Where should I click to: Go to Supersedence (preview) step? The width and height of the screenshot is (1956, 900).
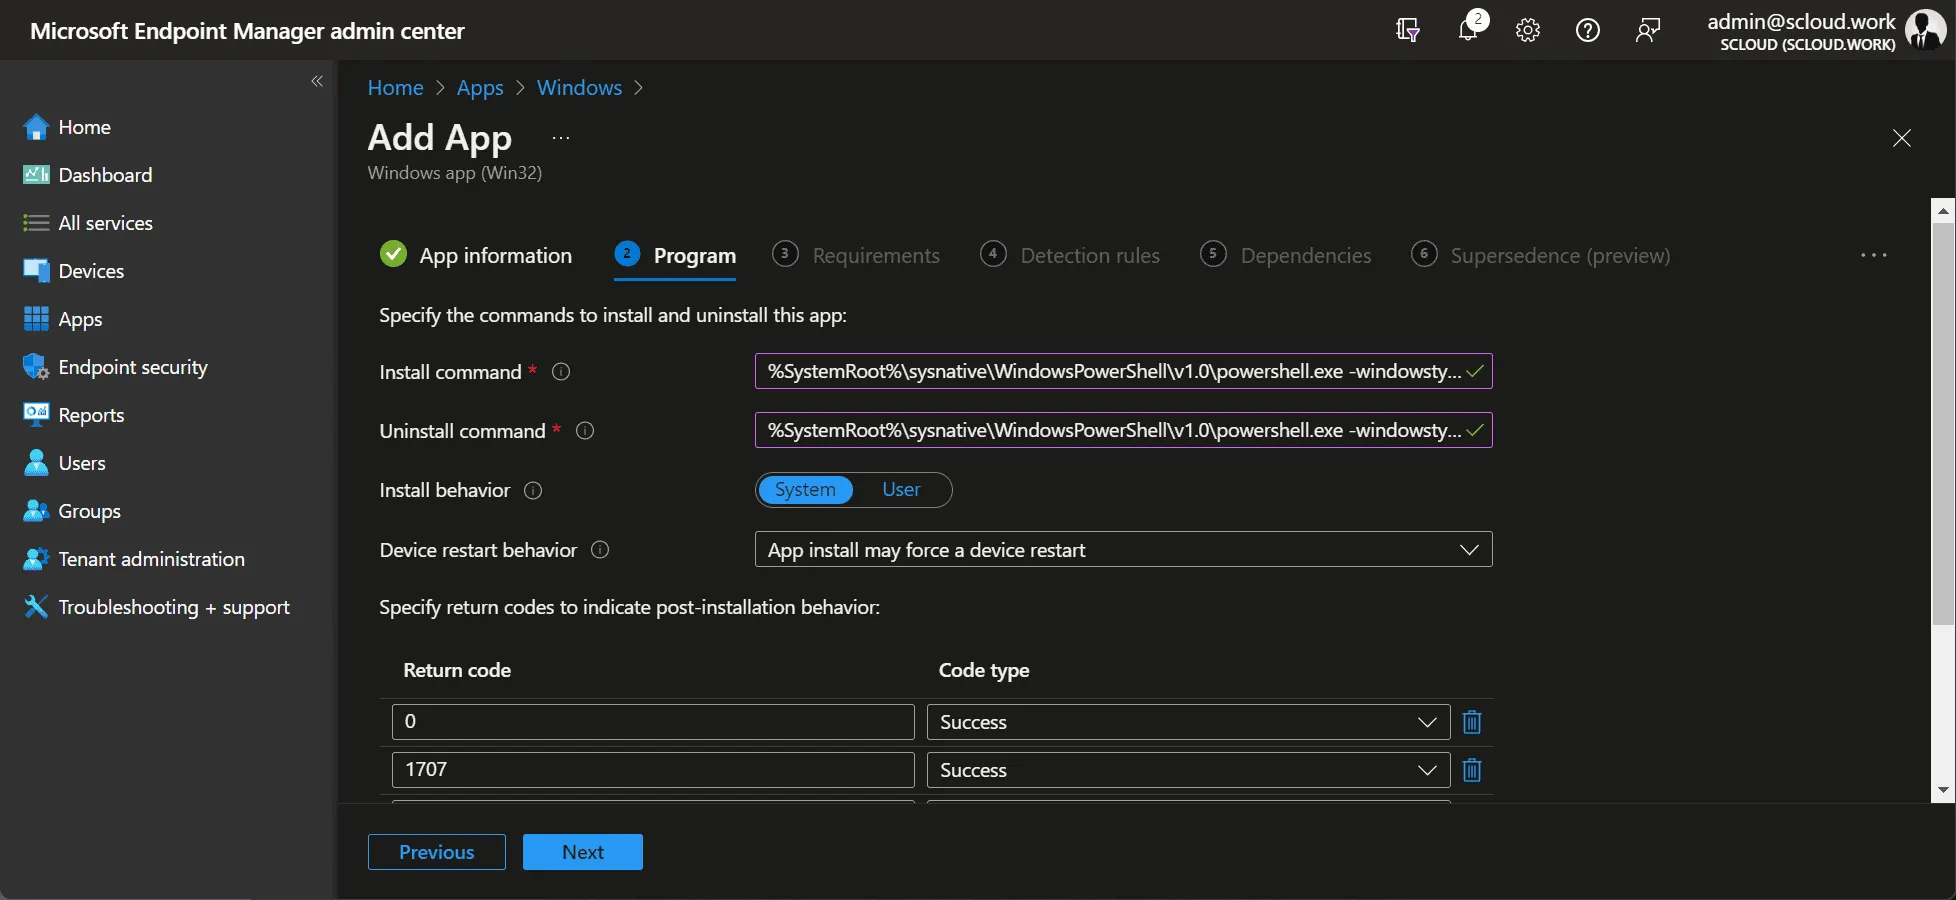pos(1540,256)
